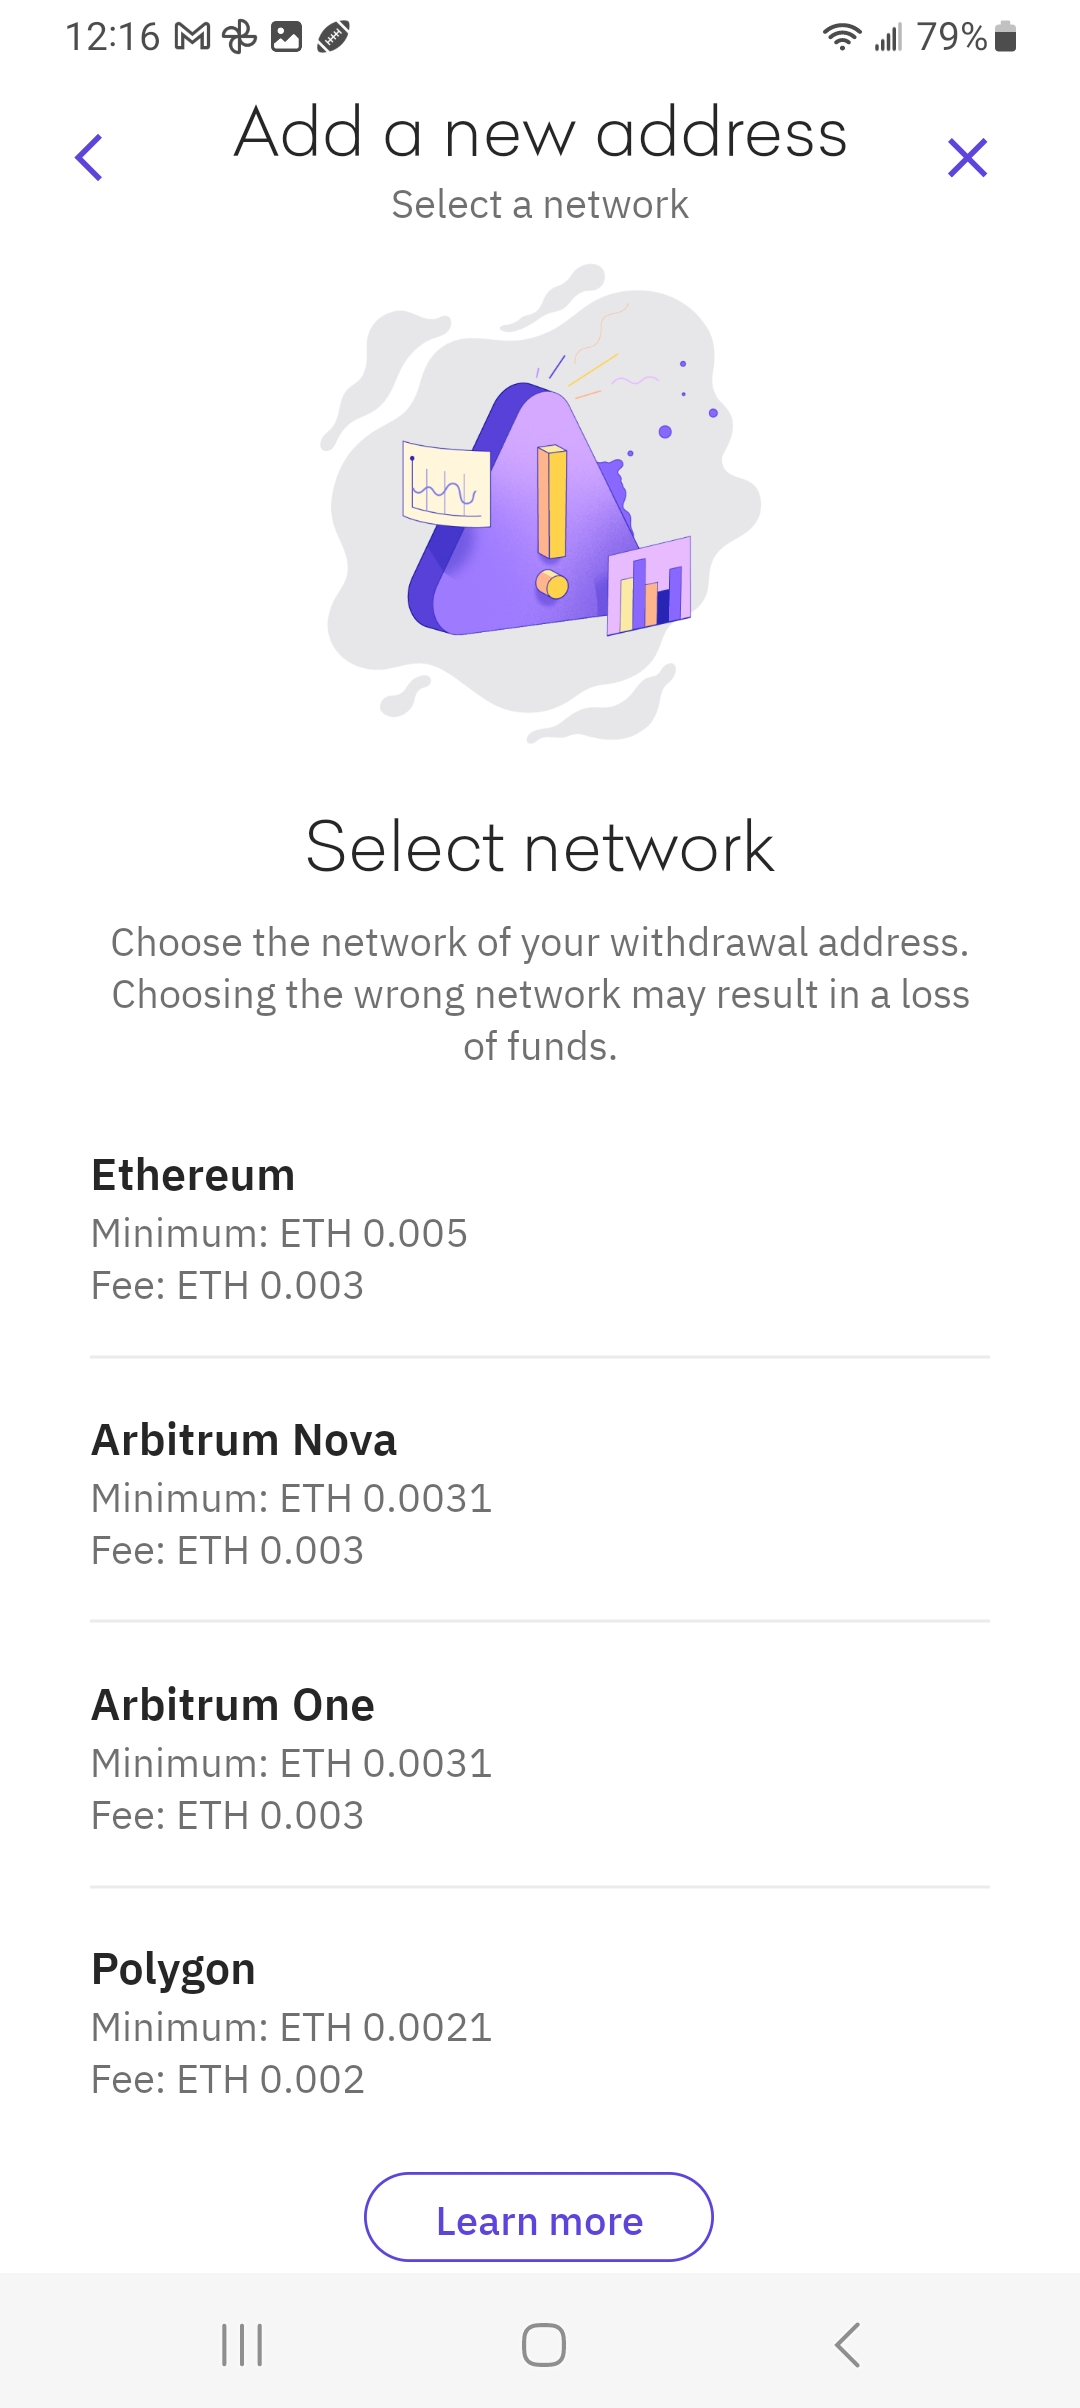The image size is (1080, 2408).
Task: Choose the Arbitrum One network
Action: 540,1758
